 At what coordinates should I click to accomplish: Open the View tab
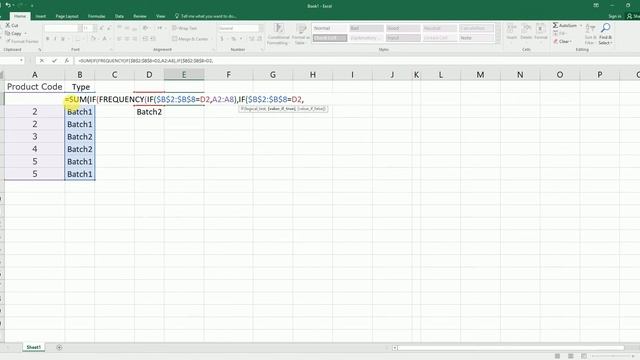(x=160, y=16)
